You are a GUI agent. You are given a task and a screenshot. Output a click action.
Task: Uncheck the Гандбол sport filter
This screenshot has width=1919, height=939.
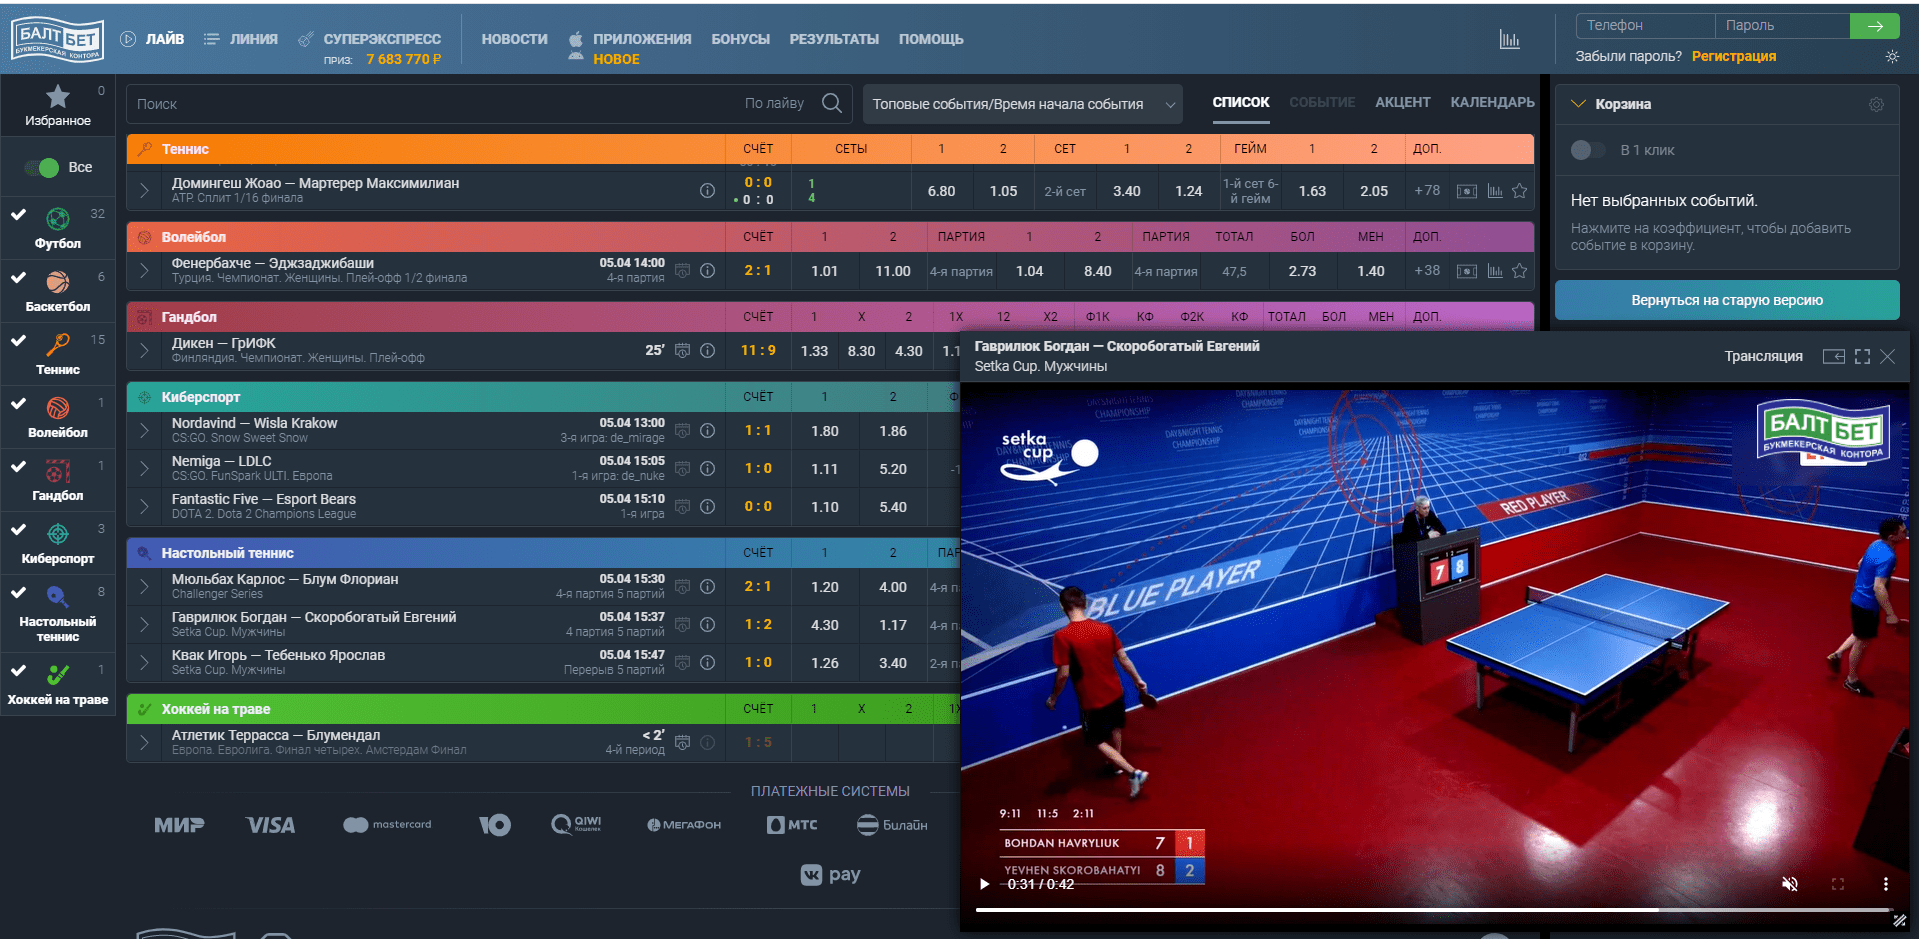coord(18,466)
